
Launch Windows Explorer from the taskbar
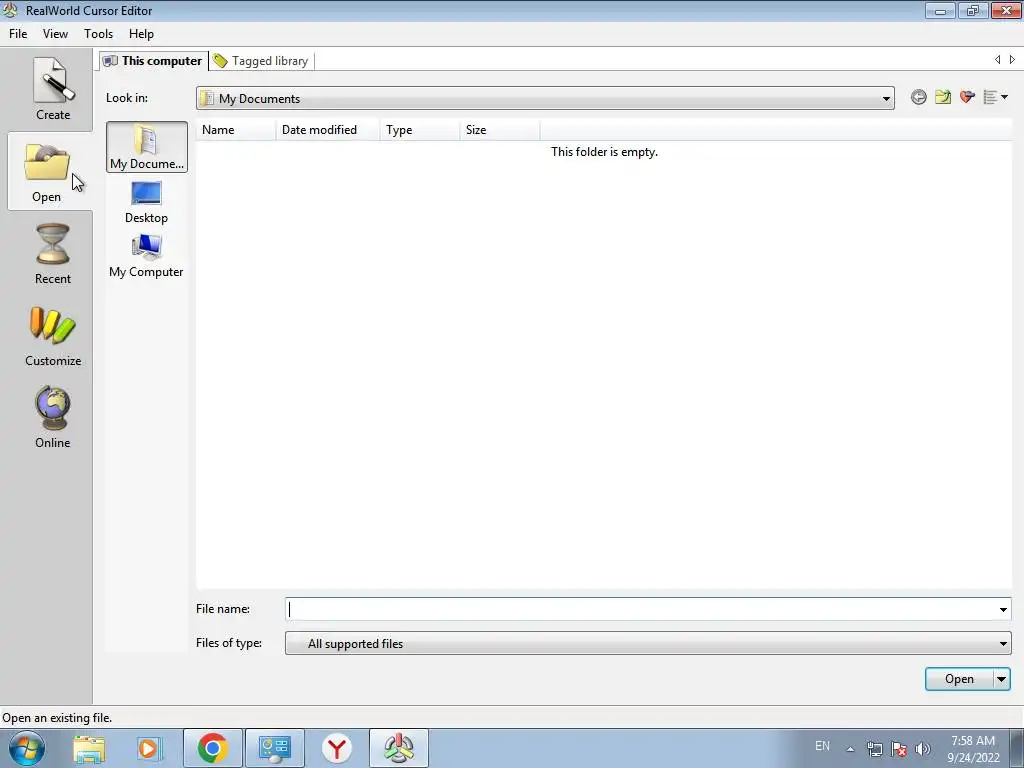[89, 748]
